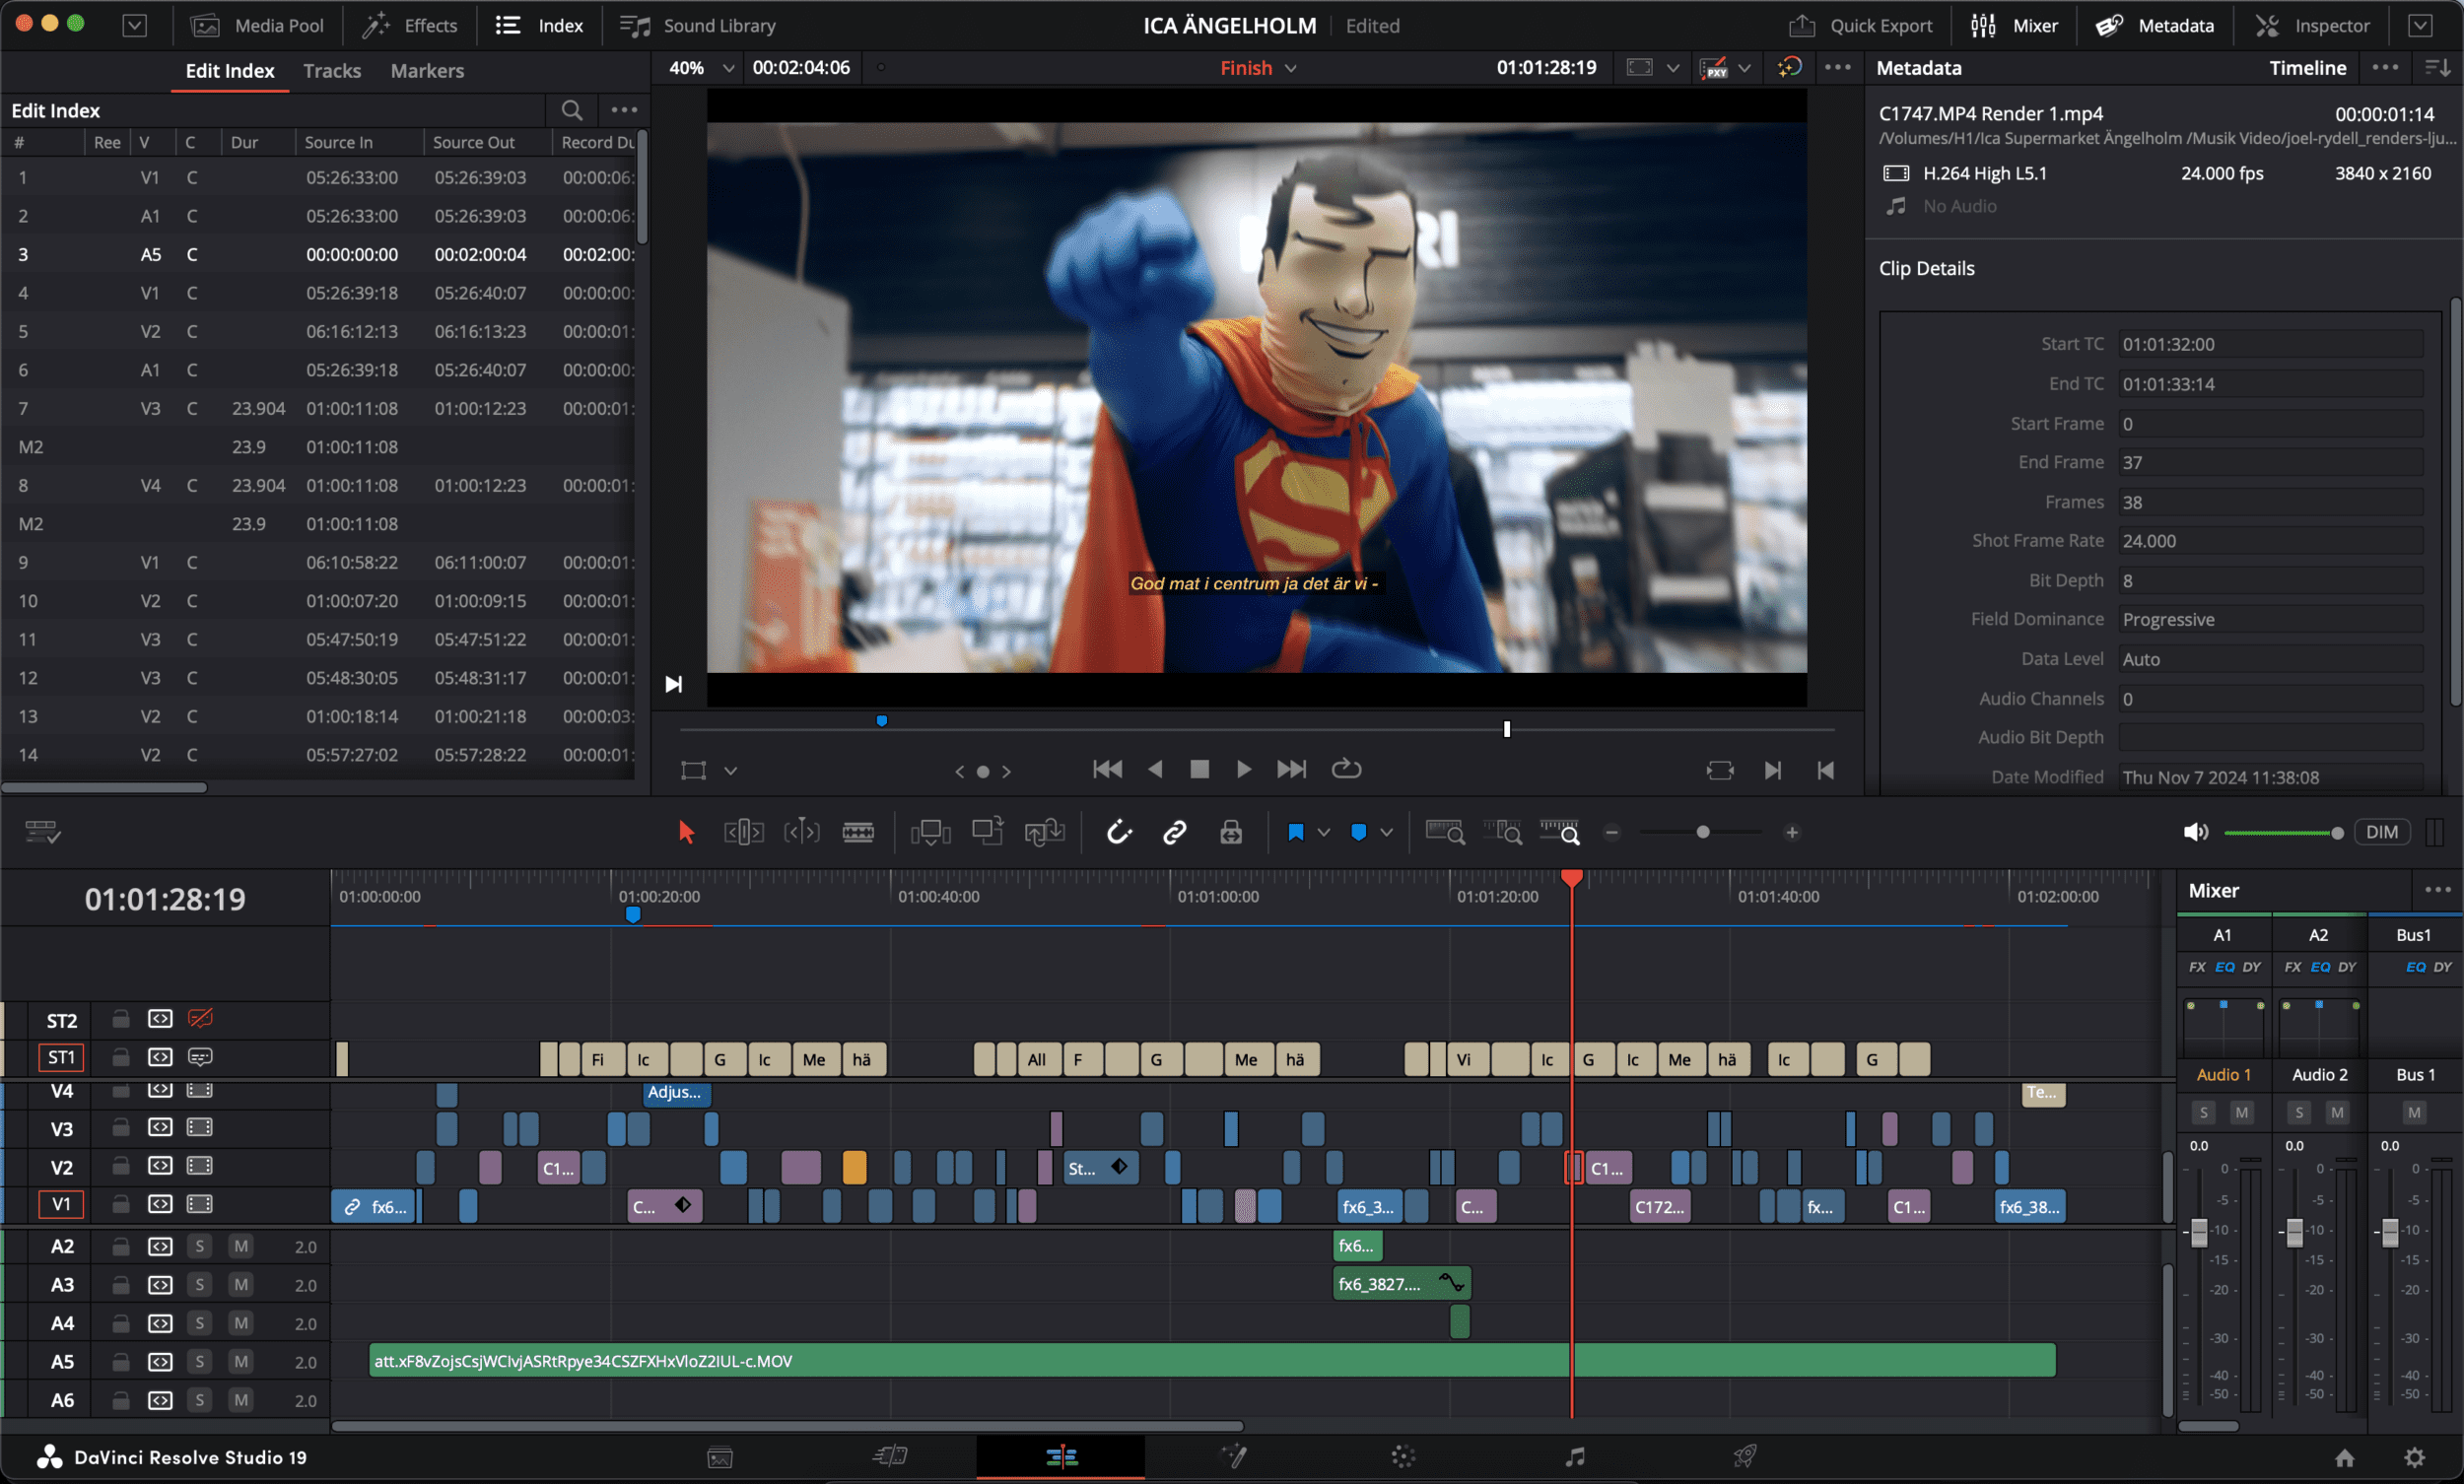Screen dimensions: 2464x1484
Task: Show subtitle track ST2
Action: [x=200, y=1019]
